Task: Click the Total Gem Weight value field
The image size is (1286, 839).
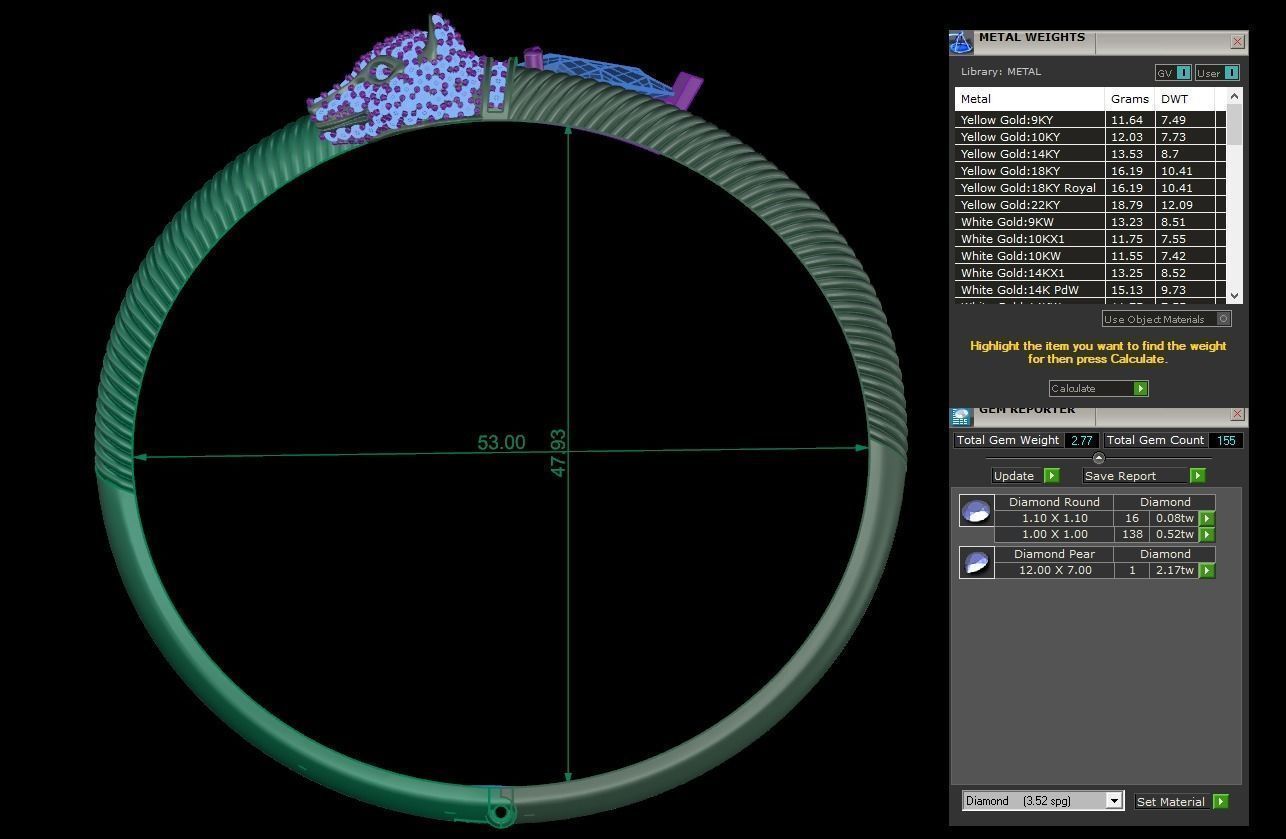Action: click(x=1080, y=440)
